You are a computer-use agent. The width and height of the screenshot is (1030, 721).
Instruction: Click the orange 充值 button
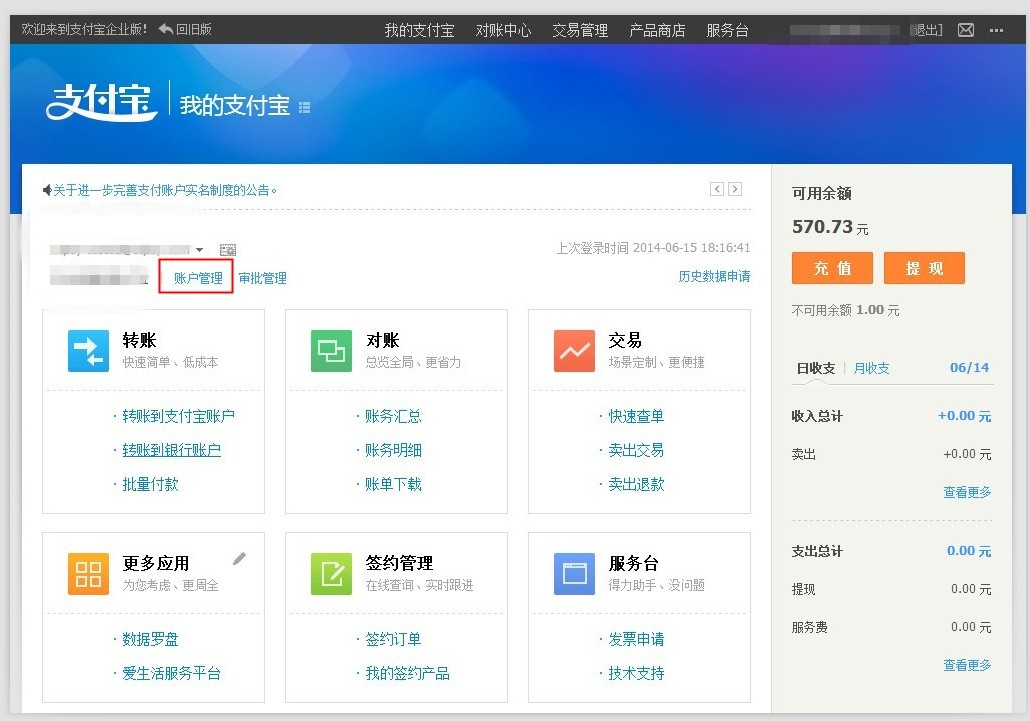click(x=832, y=268)
